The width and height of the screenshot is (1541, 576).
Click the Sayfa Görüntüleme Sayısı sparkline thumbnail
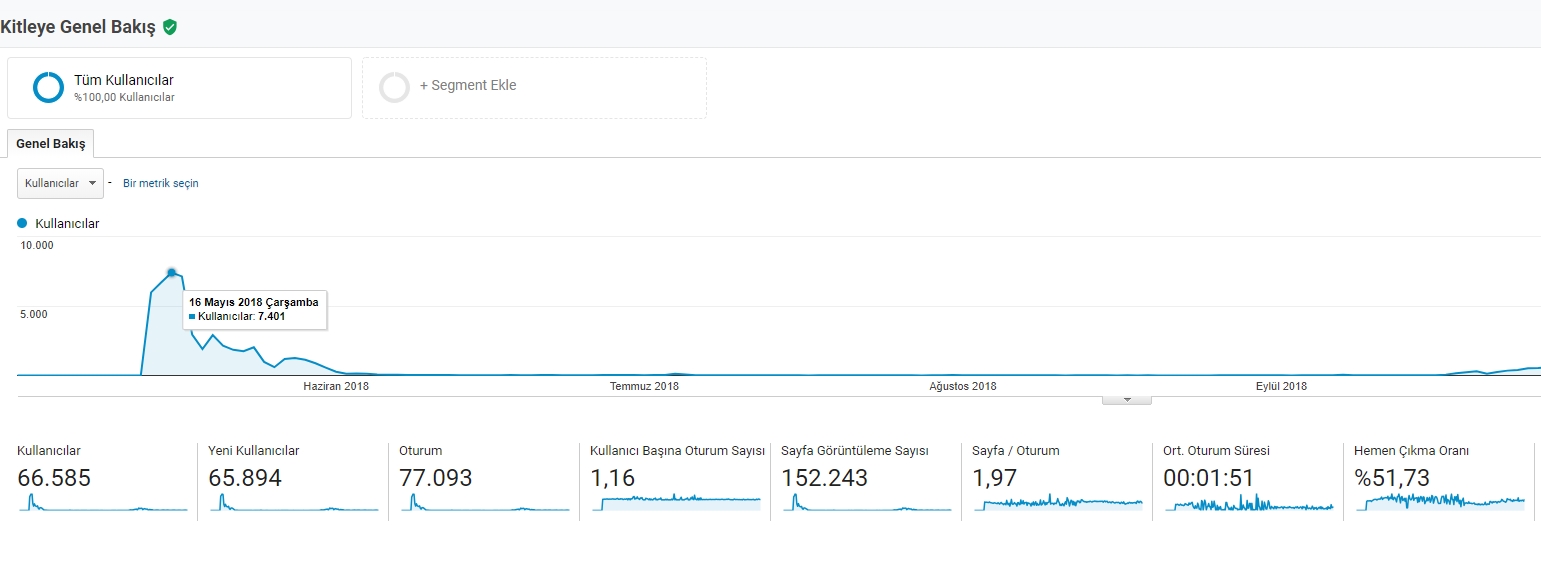tap(866, 503)
